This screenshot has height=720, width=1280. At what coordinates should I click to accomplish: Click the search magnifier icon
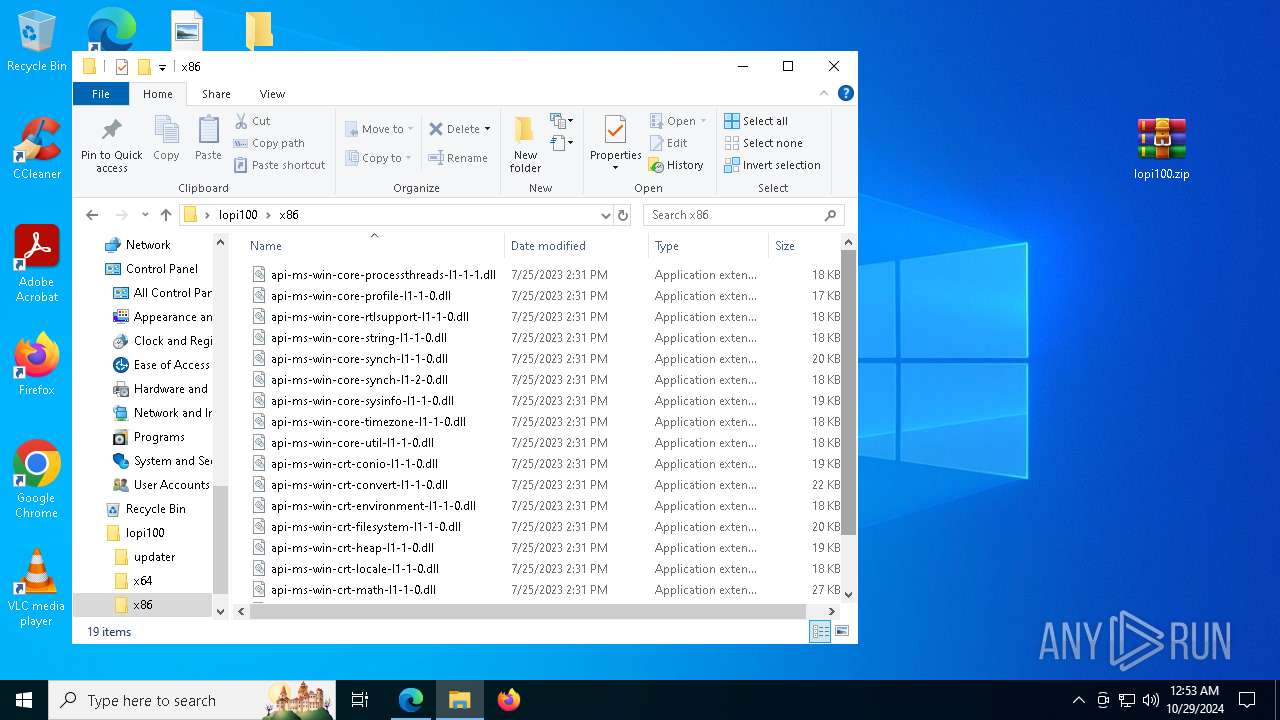830,215
